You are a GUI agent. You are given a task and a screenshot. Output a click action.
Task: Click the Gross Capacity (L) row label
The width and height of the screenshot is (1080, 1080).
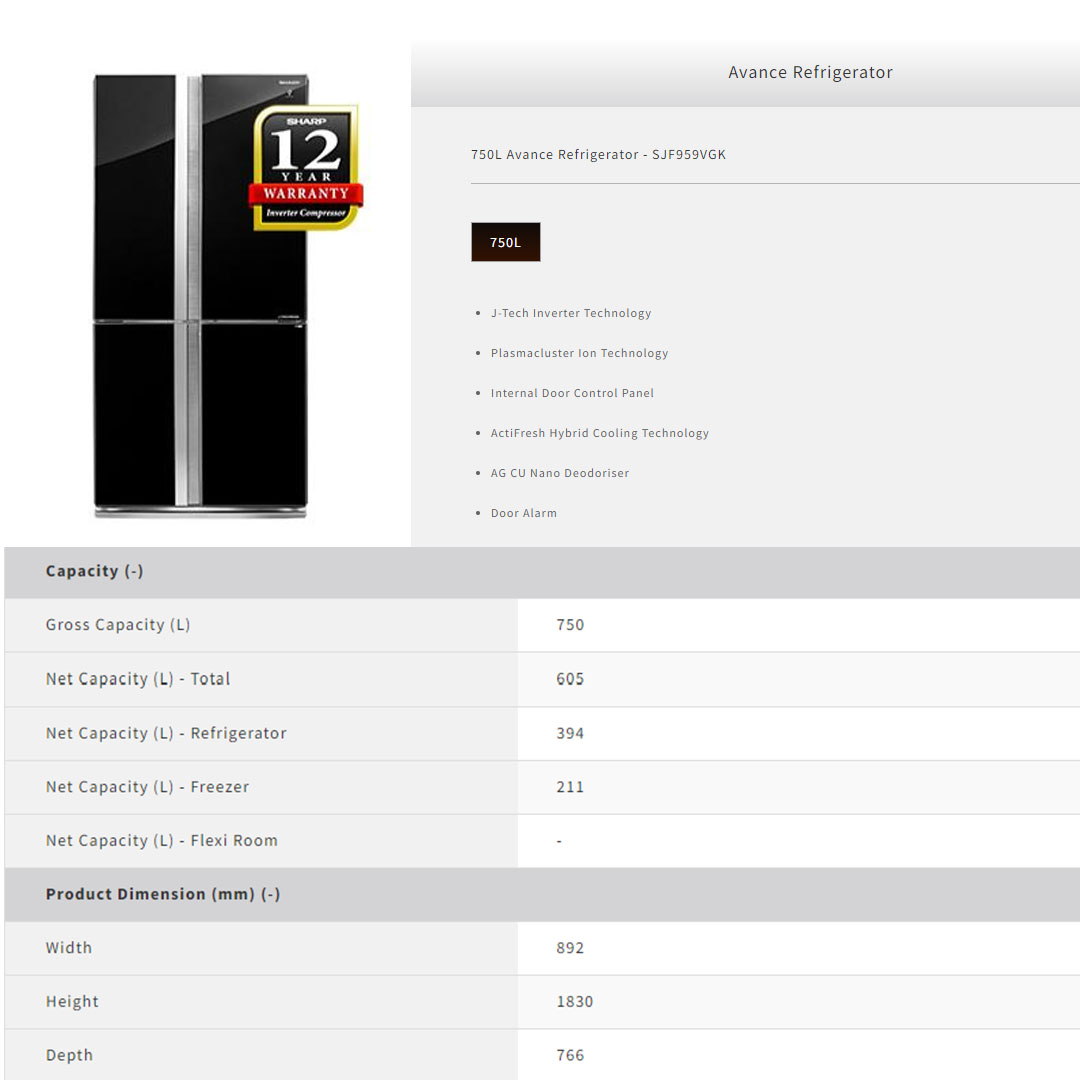(118, 625)
